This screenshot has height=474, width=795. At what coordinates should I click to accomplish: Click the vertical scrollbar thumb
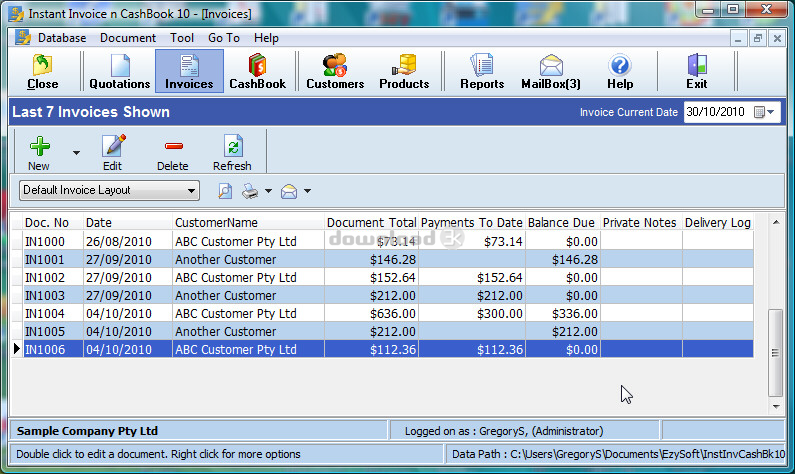(775, 352)
